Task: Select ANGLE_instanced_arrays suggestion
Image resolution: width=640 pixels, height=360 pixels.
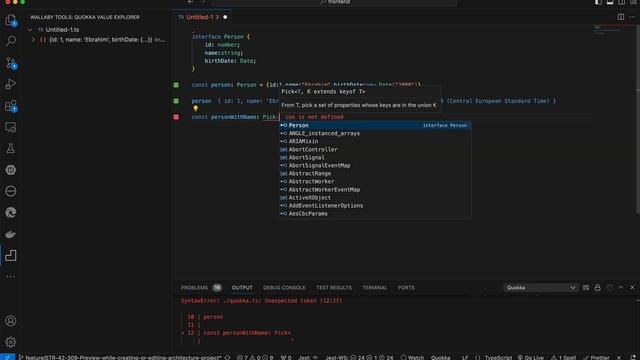Action: [375, 133]
